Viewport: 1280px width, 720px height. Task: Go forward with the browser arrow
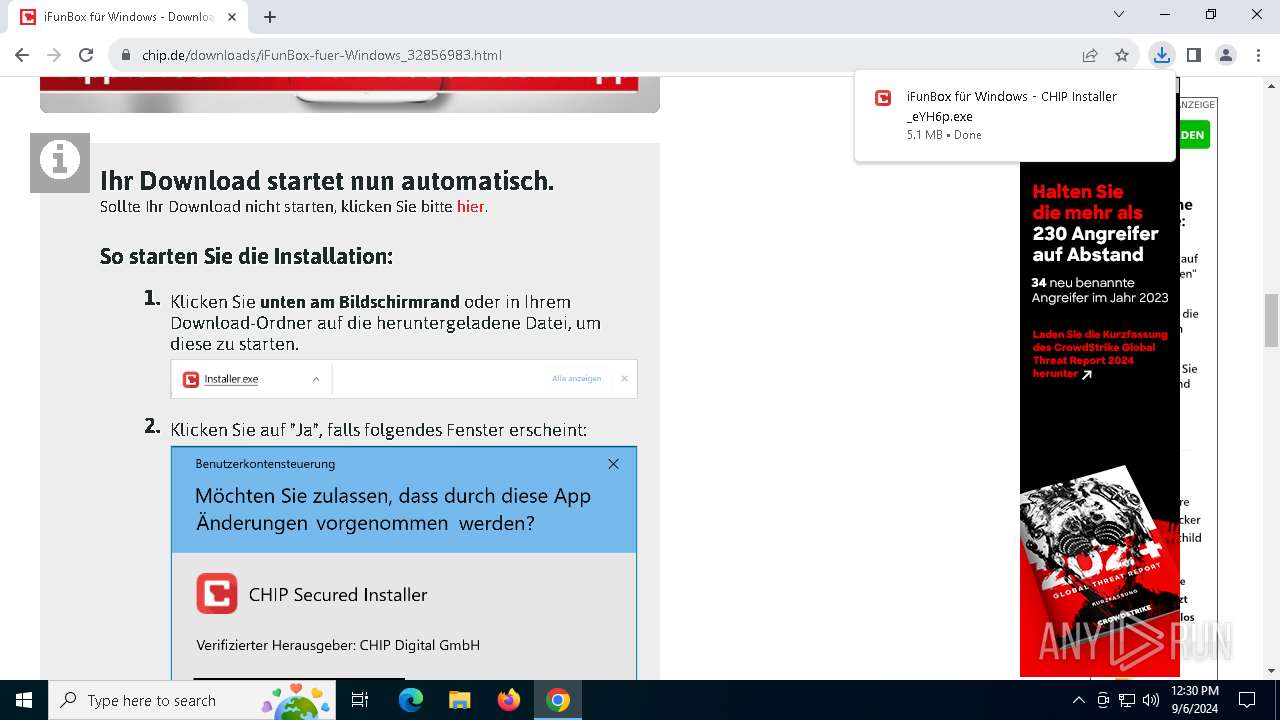click(54, 55)
